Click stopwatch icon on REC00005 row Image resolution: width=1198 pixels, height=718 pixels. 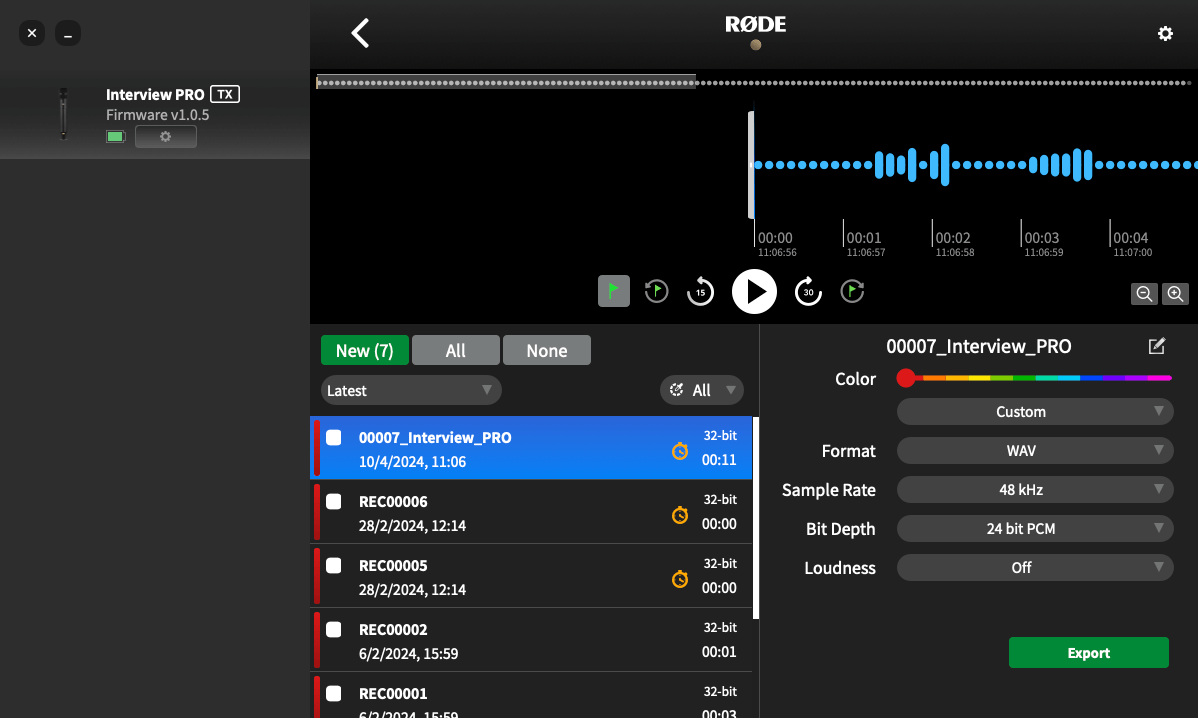[x=679, y=580]
